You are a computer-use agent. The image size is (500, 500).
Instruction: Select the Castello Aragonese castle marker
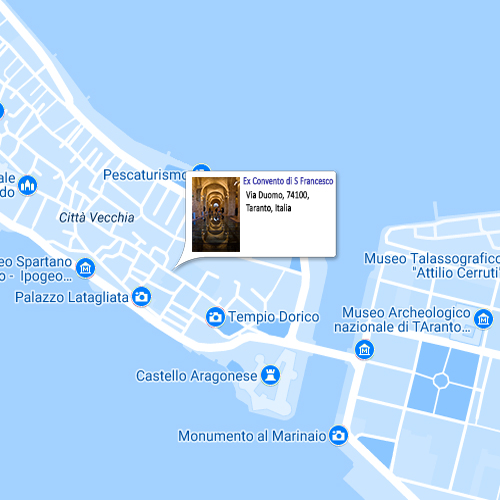point(270,375)
